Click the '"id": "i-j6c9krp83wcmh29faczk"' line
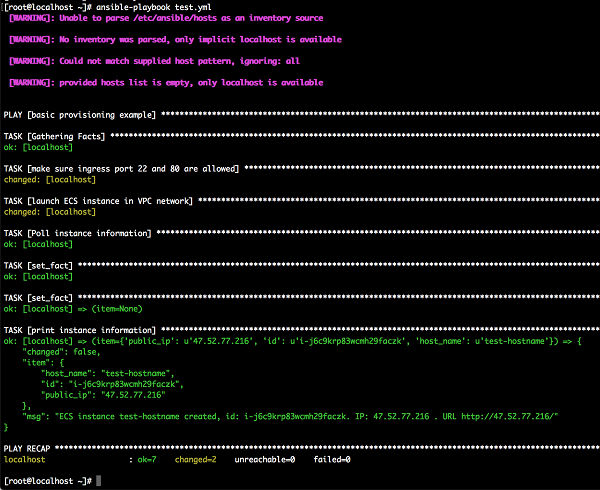 pyautogui.click(x=112, y=384)
